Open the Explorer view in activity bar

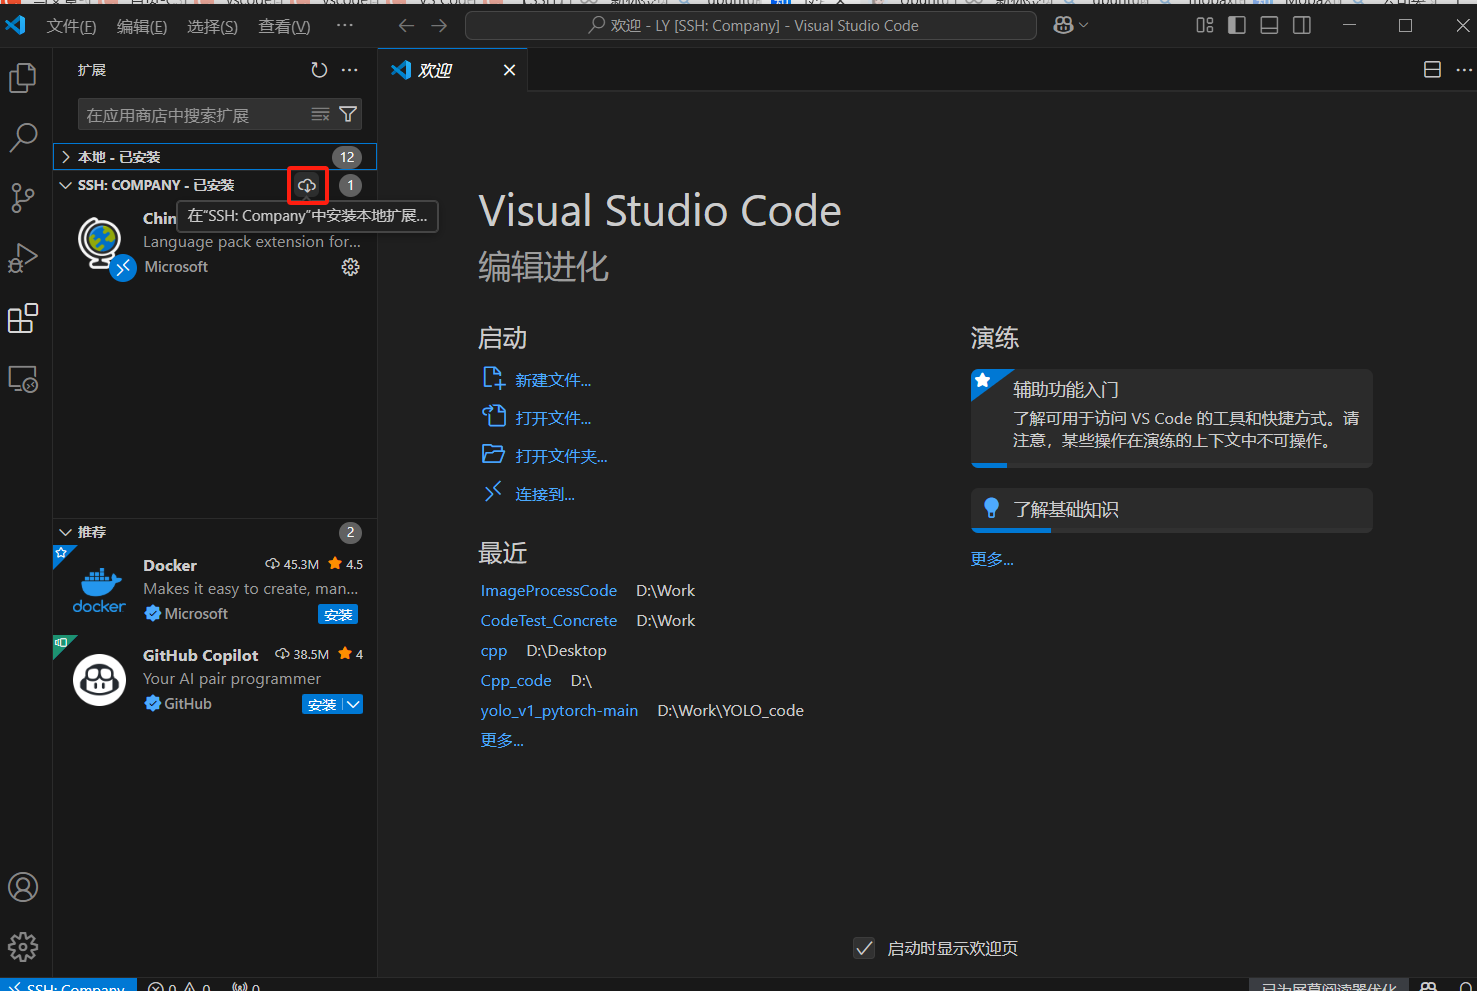tap(23, 78)
